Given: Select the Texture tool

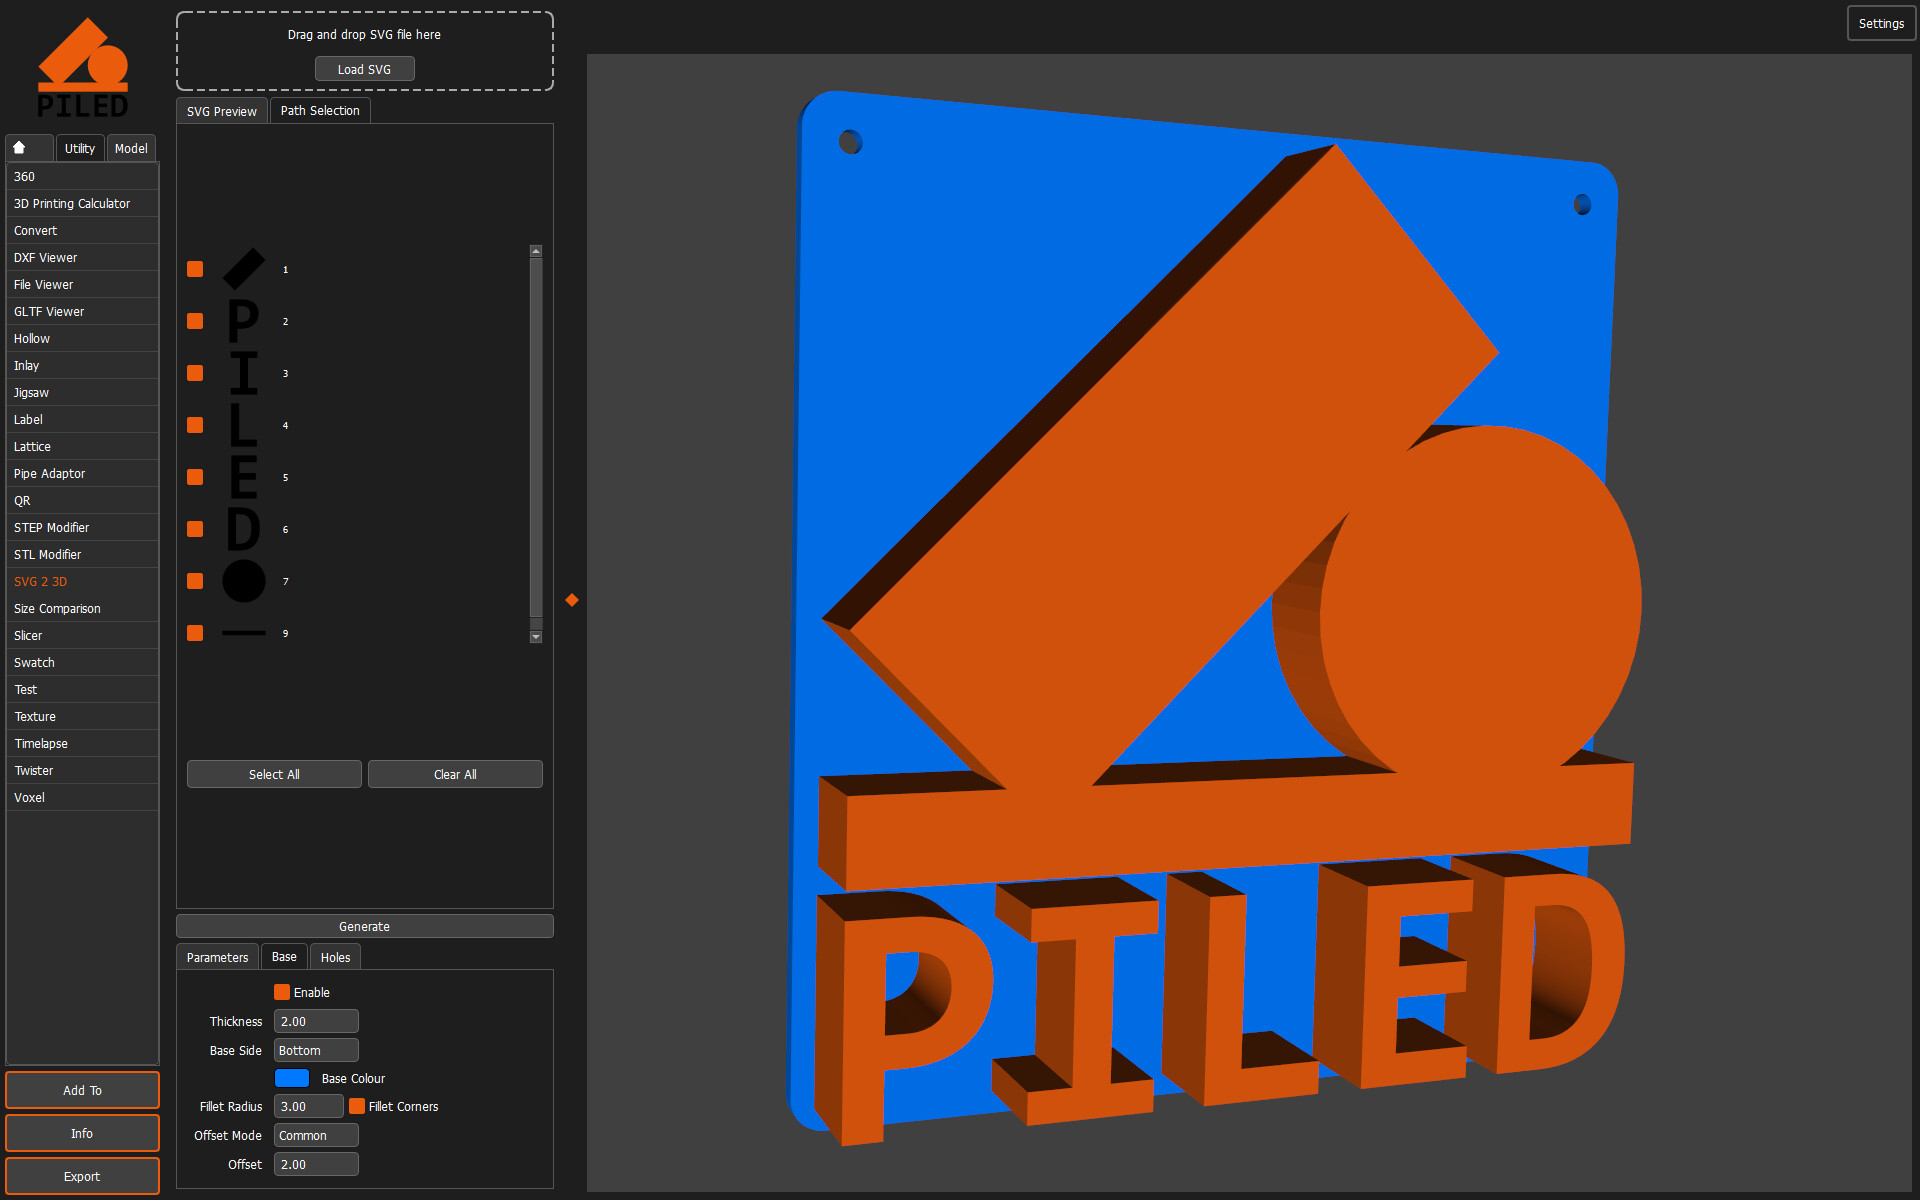Looking at the screenshot, I should click(82, 716).
